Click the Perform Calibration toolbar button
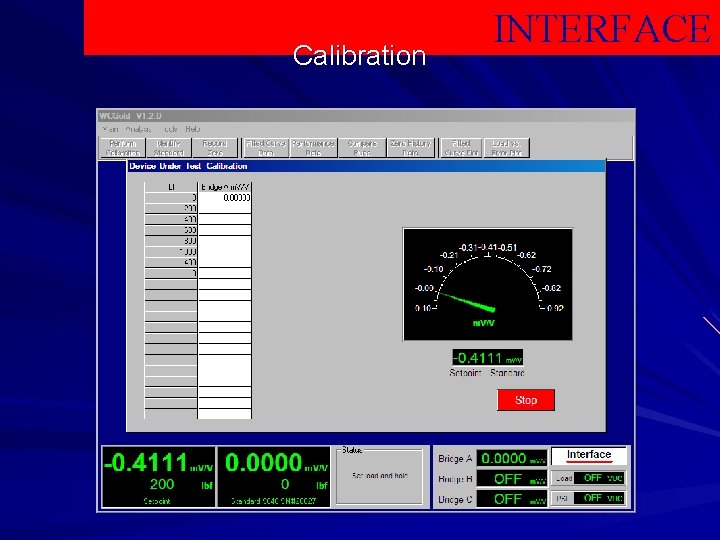 [x=123, y=148]
